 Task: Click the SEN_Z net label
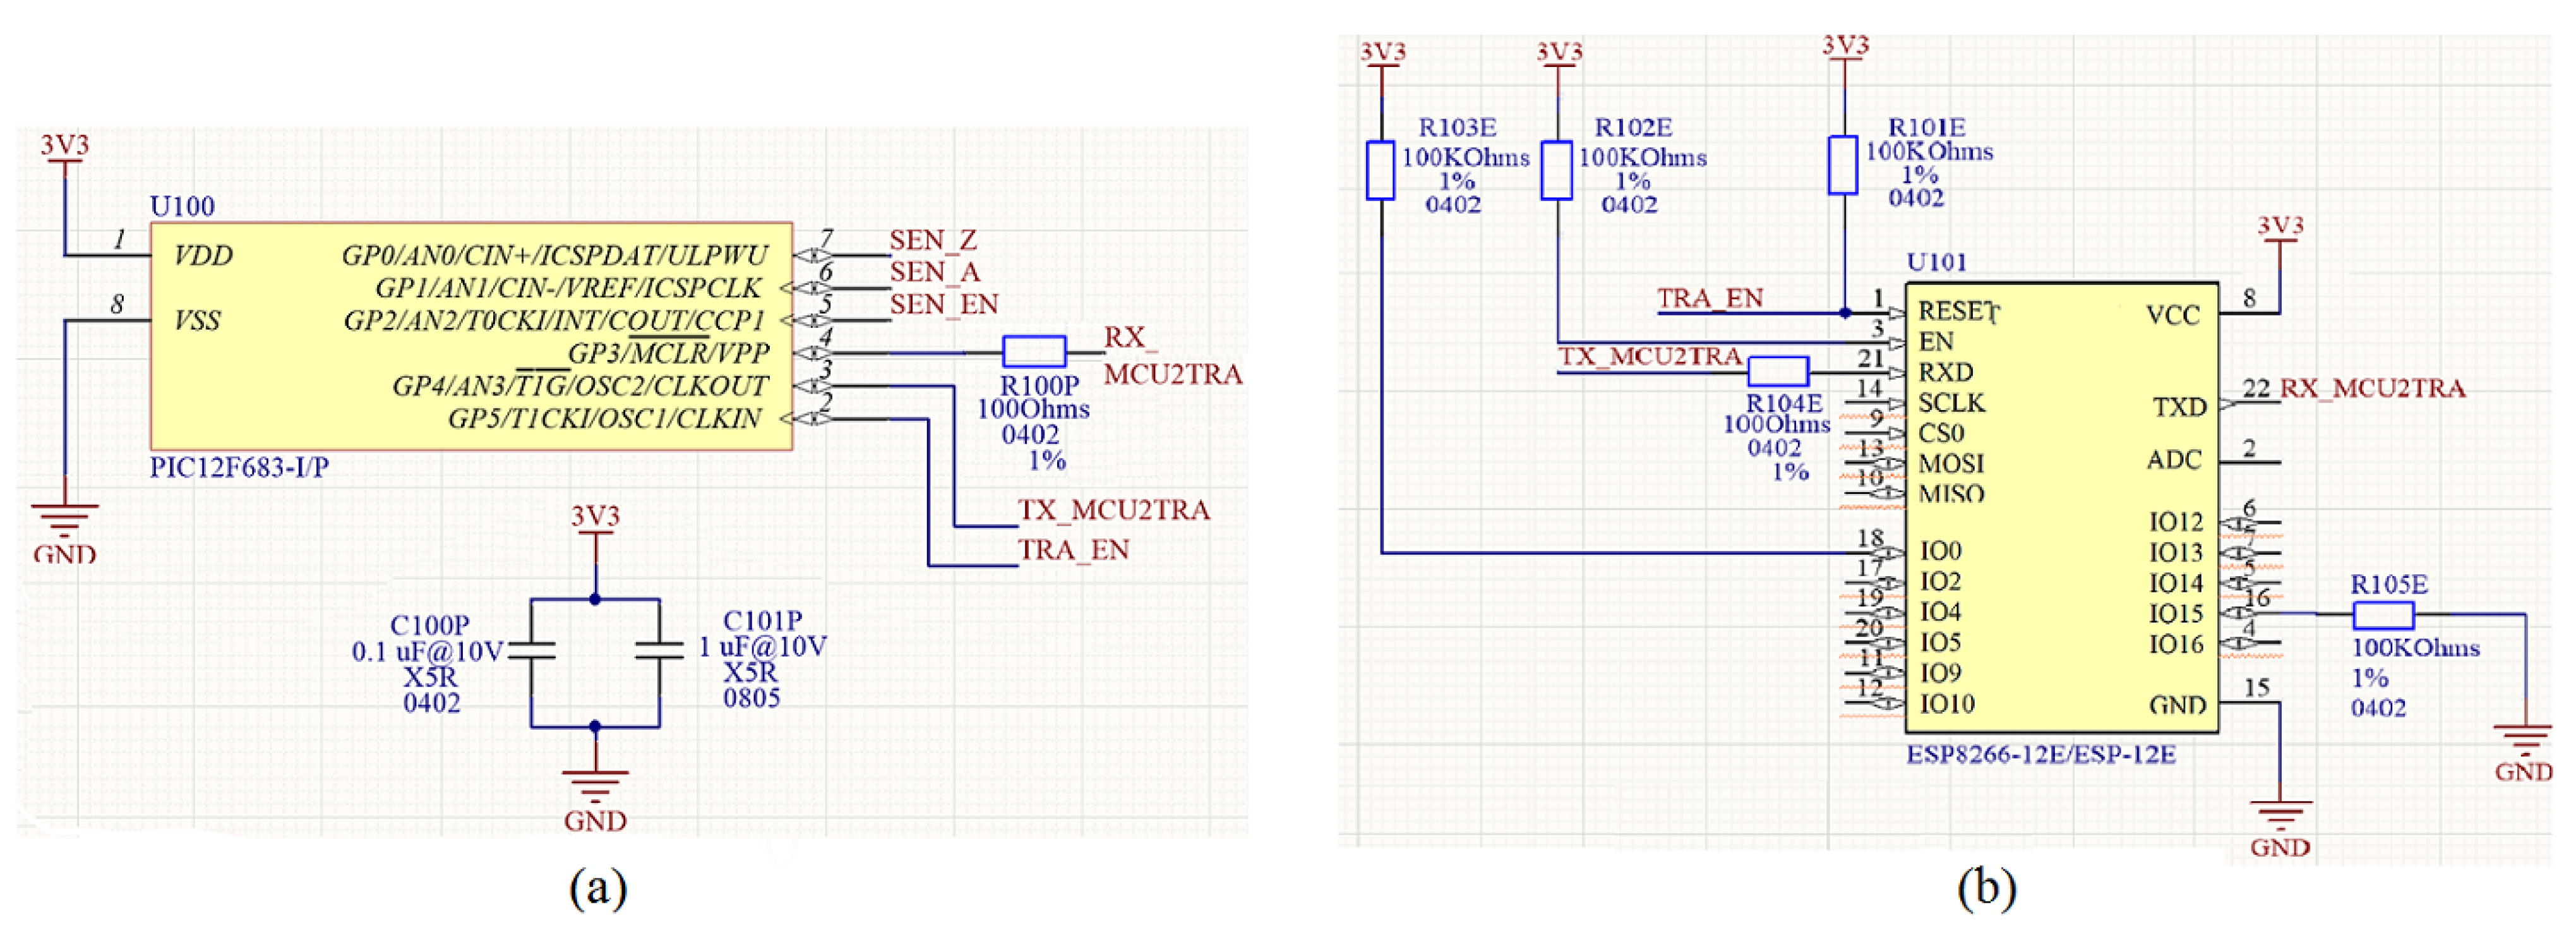(x=932, y=240)
